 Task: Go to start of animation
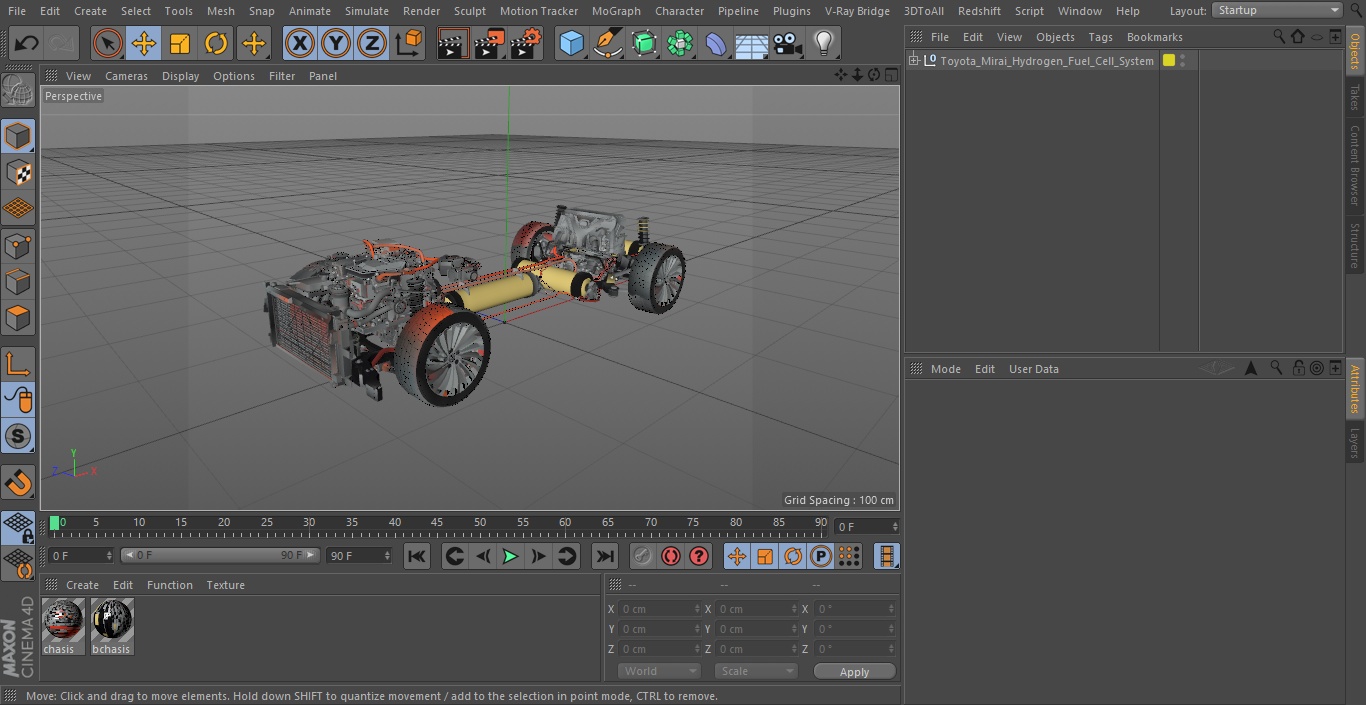pyautogui.click(x=417, y=556)
